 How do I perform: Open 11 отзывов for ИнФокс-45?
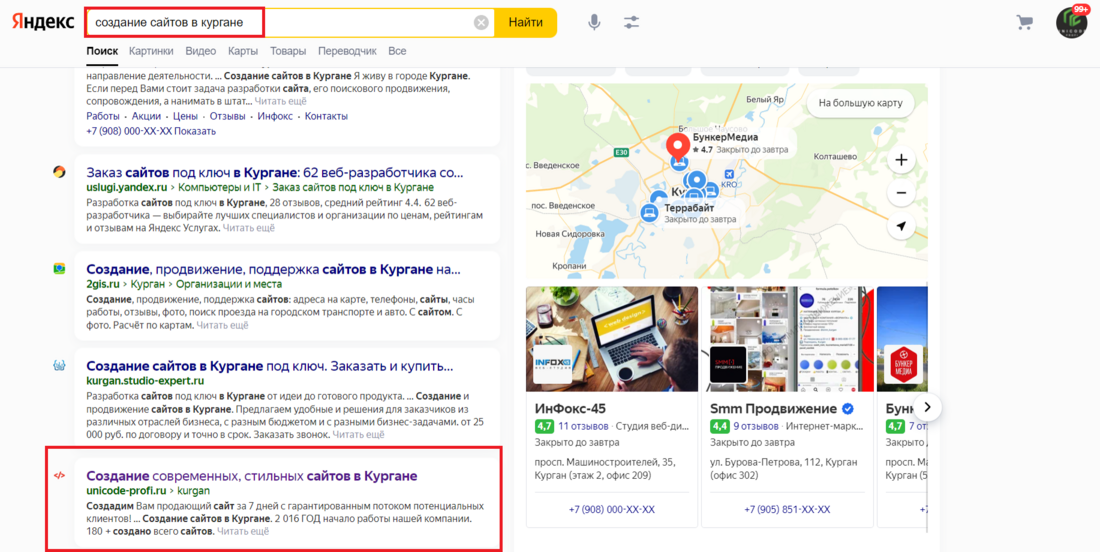click(x=583, y=426)
